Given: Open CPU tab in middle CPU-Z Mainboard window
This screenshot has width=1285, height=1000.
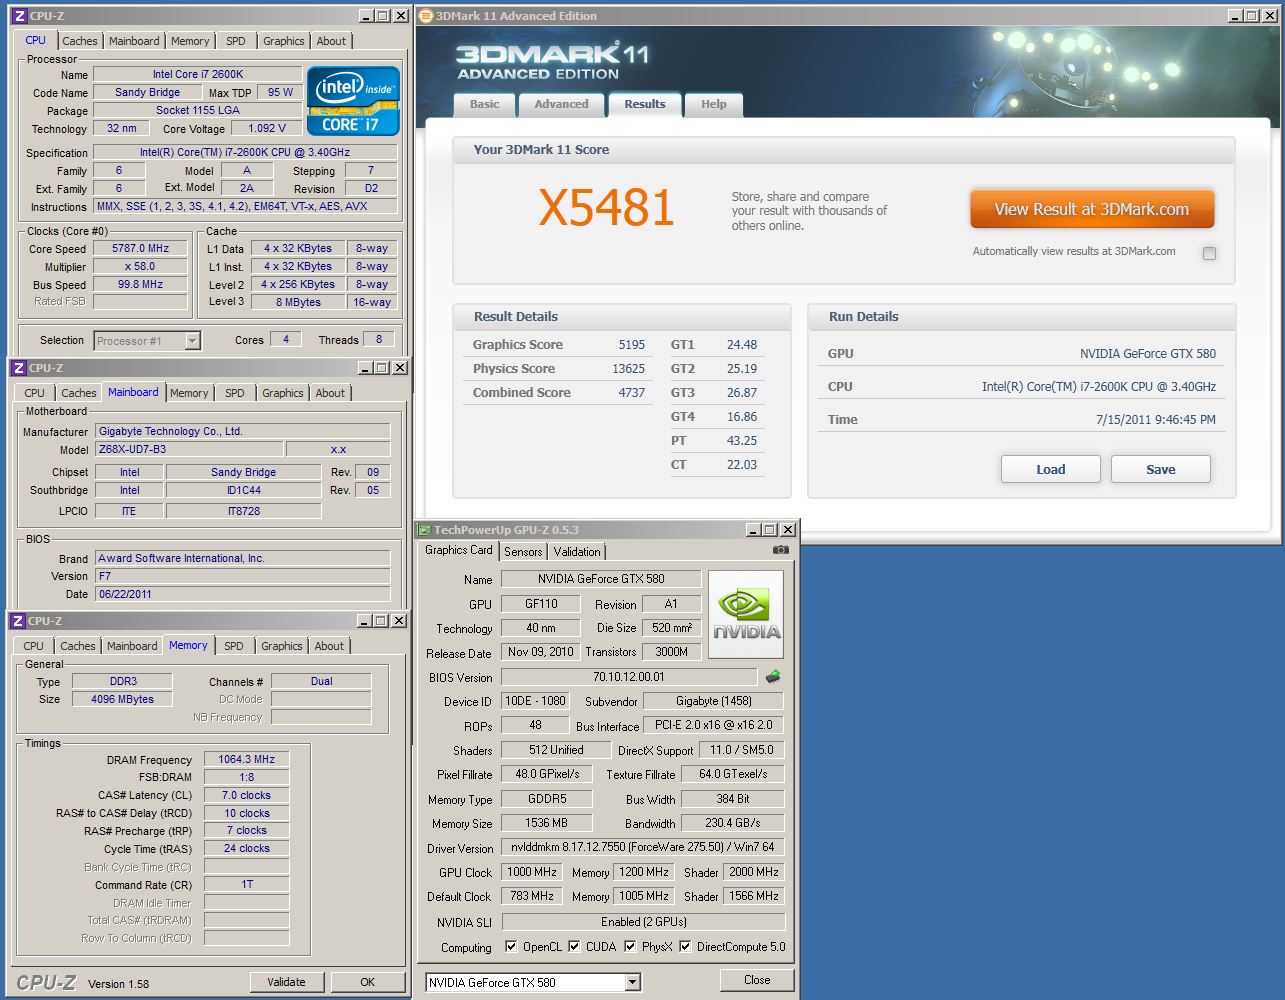Looking at the screenshot, I should click(x=34, y=393).
